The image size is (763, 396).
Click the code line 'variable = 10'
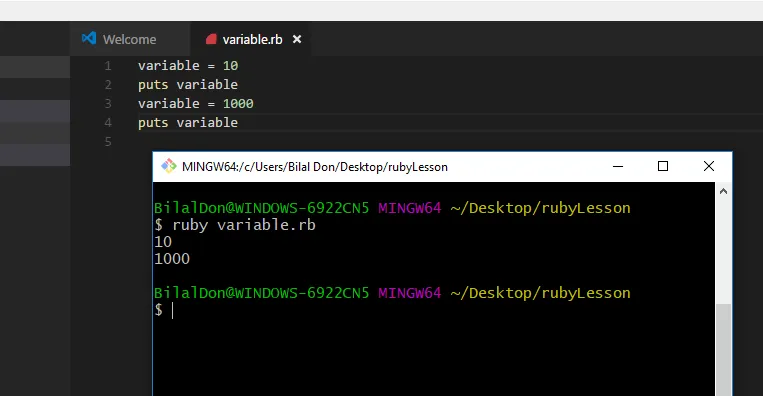tap(188, 66)
